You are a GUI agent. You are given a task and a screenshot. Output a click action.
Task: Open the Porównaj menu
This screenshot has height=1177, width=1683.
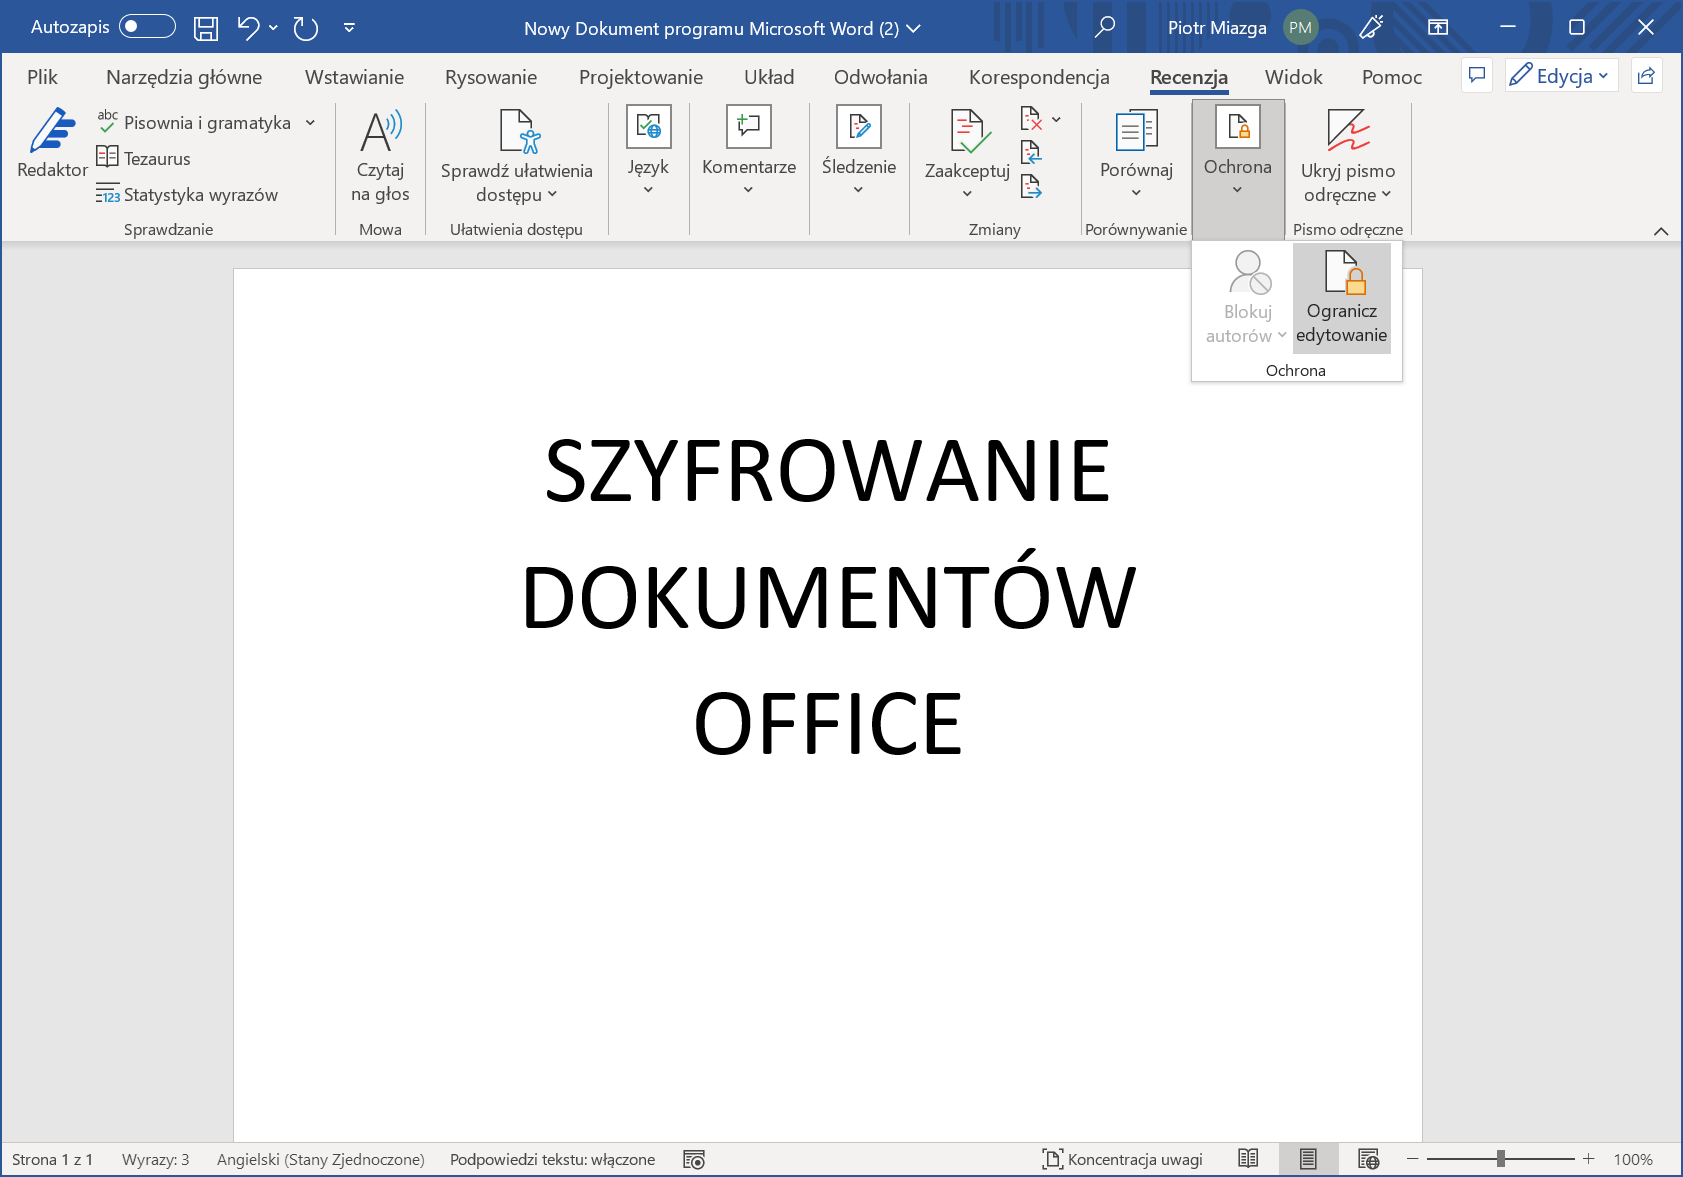point(1136,153)
